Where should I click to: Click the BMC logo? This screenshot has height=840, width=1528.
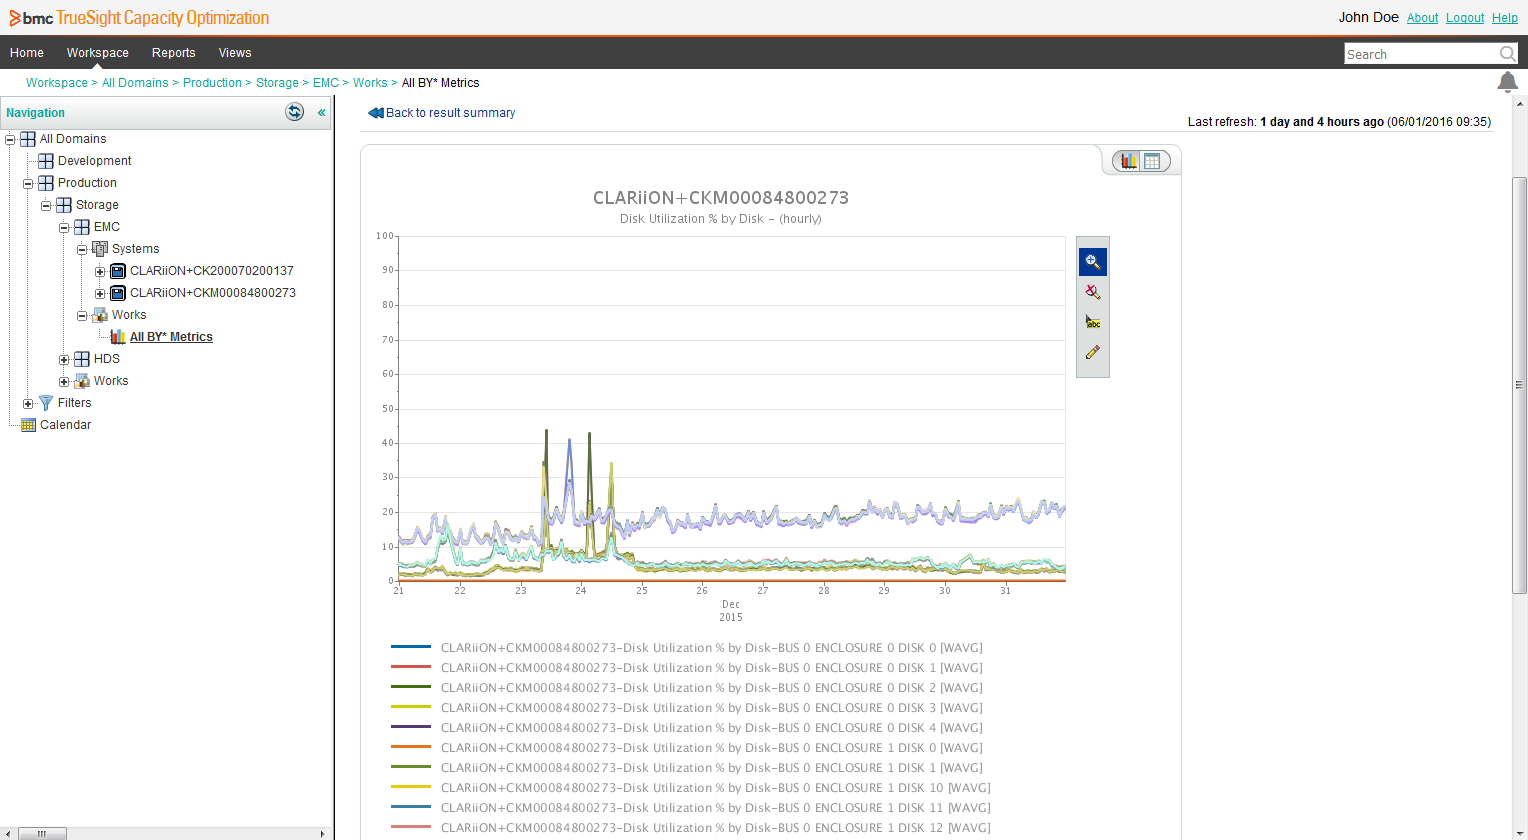(31, 18)
